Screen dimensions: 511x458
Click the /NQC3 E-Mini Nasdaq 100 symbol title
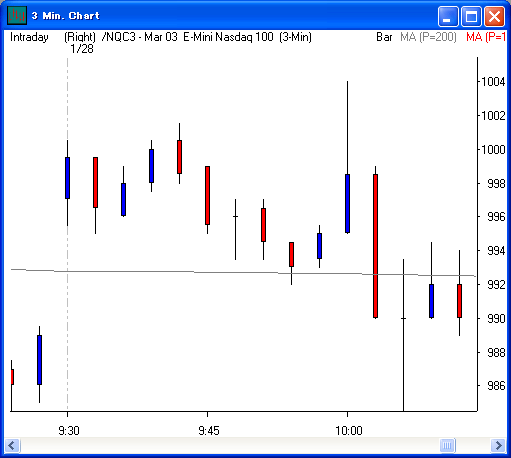[x=207, y=37]
